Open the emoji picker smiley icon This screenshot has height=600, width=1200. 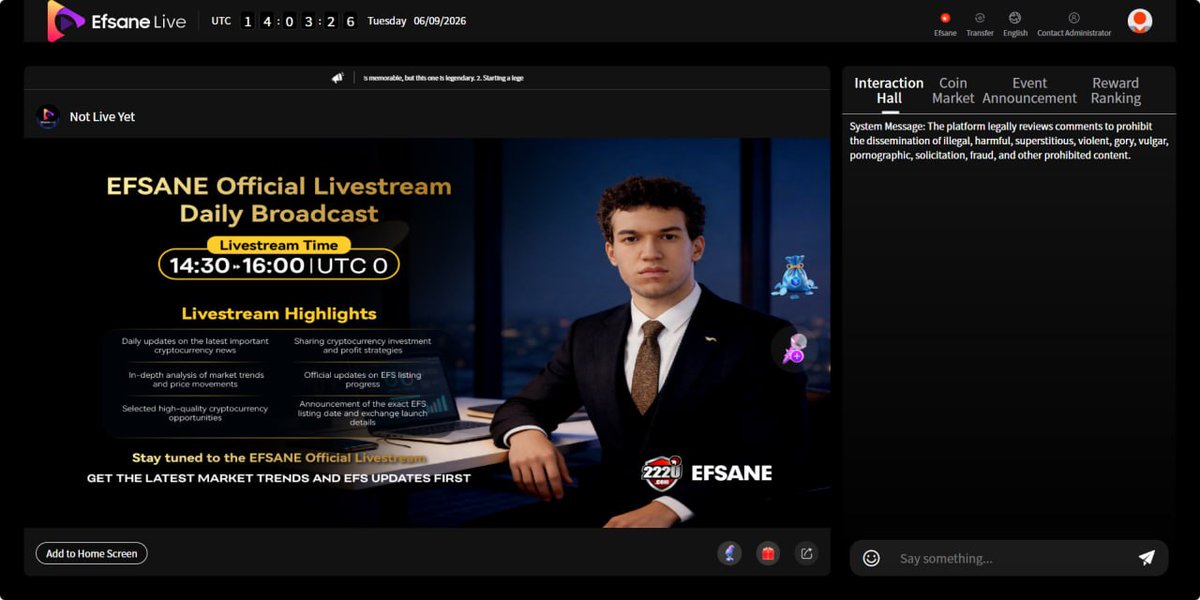(871, 558)
